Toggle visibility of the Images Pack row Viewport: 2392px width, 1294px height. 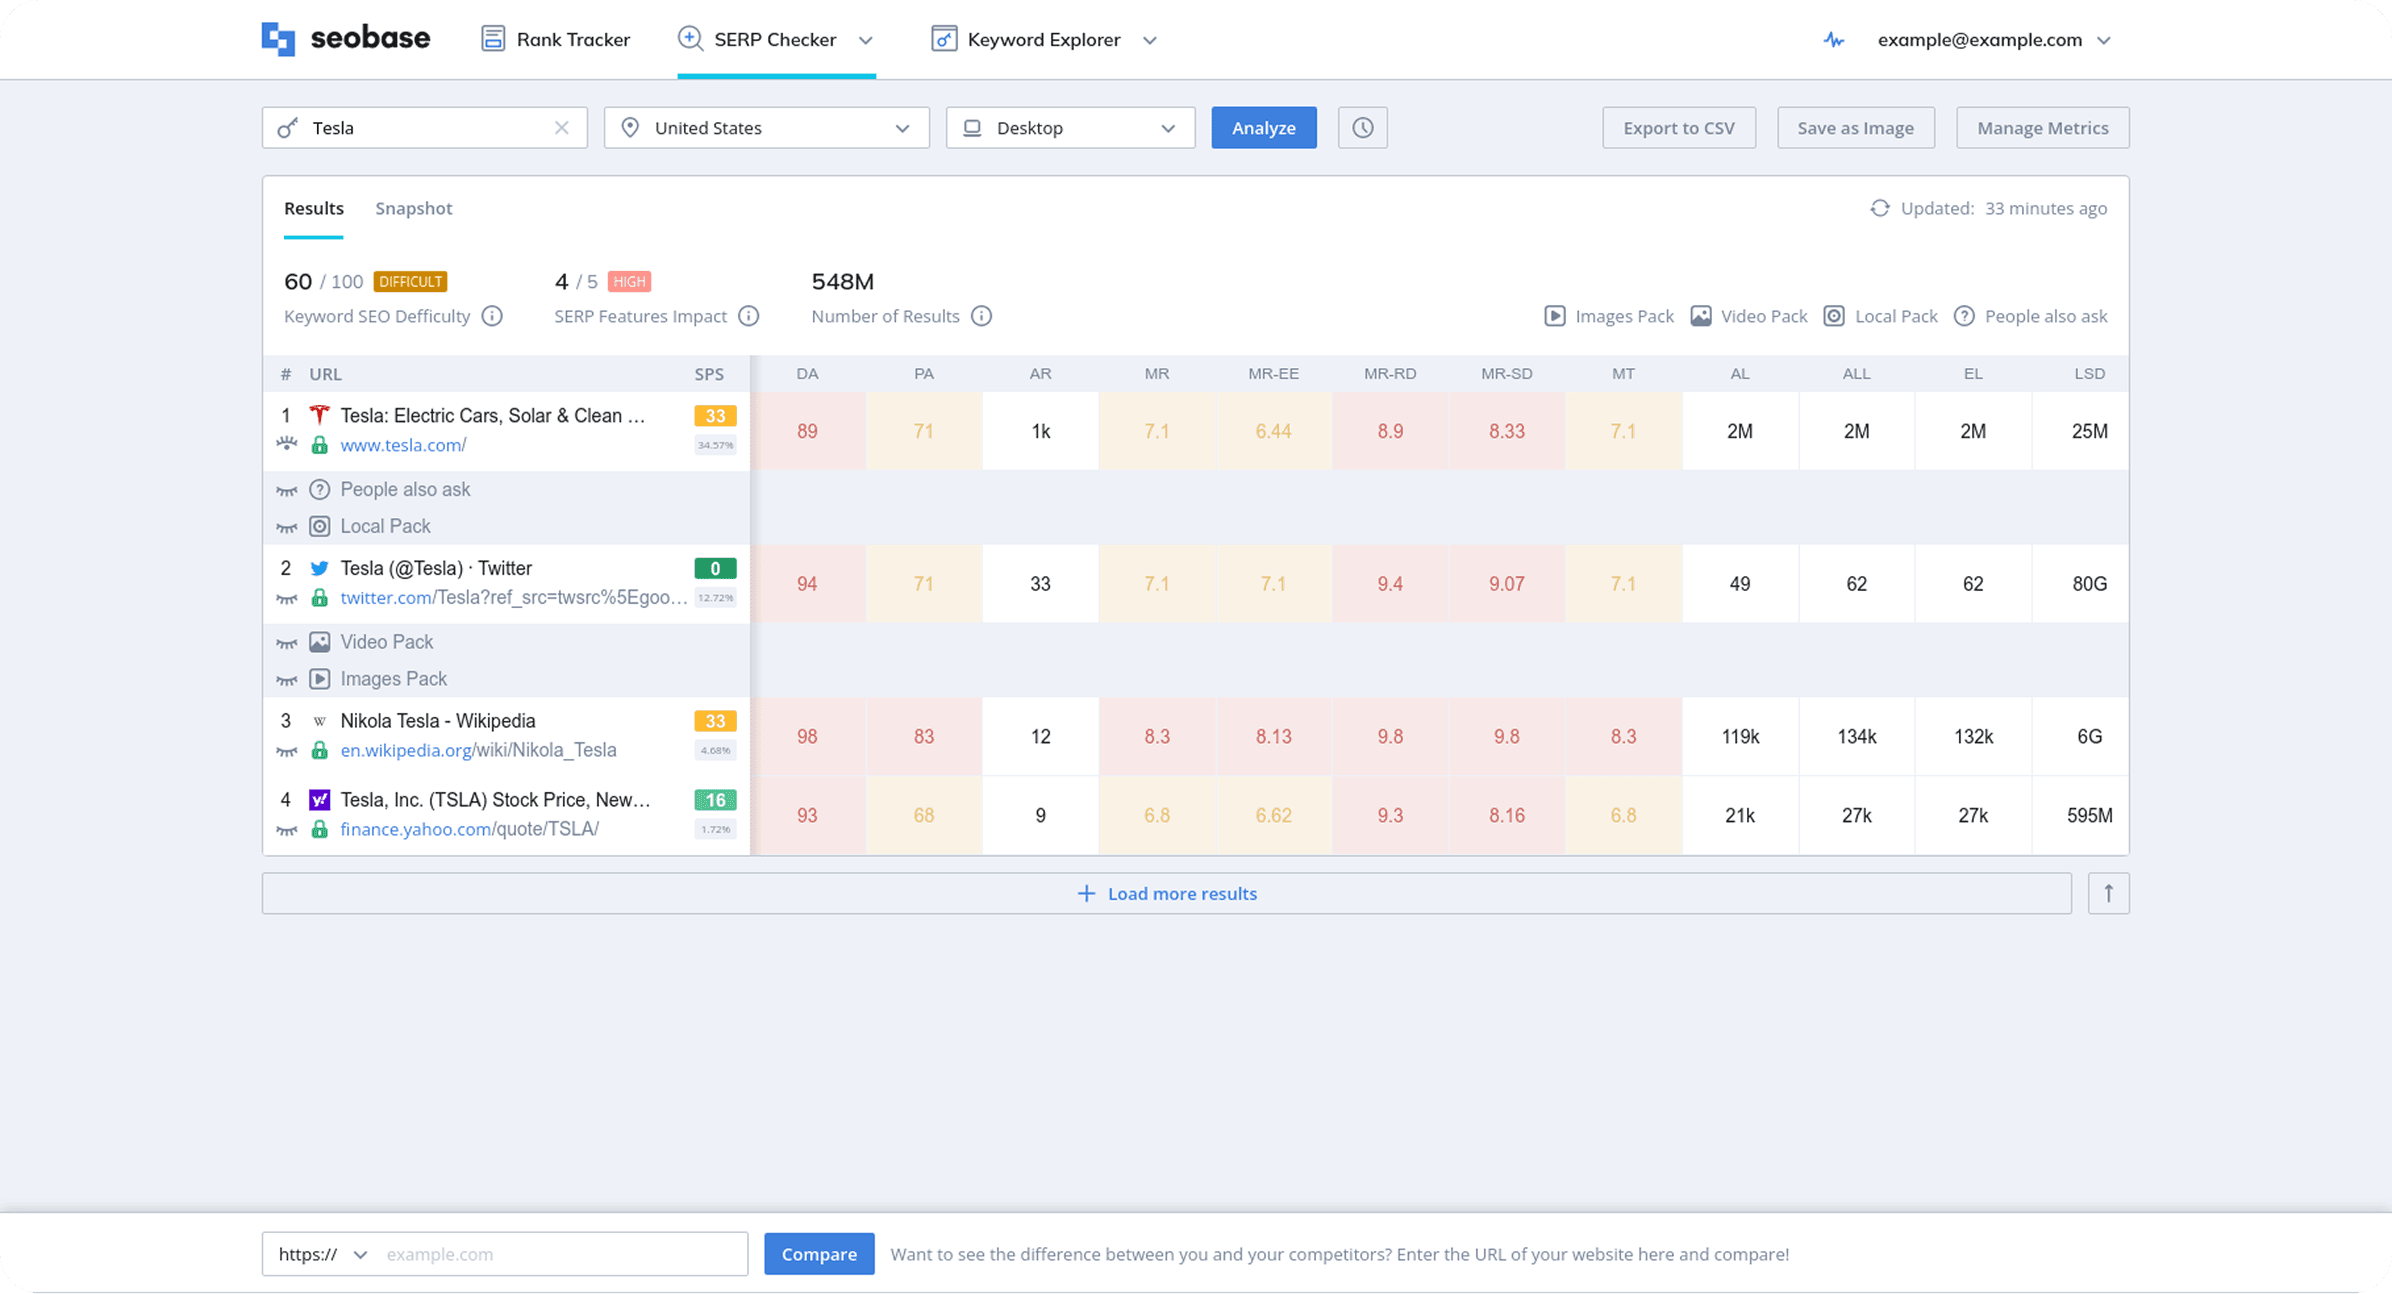coord(287,680)
